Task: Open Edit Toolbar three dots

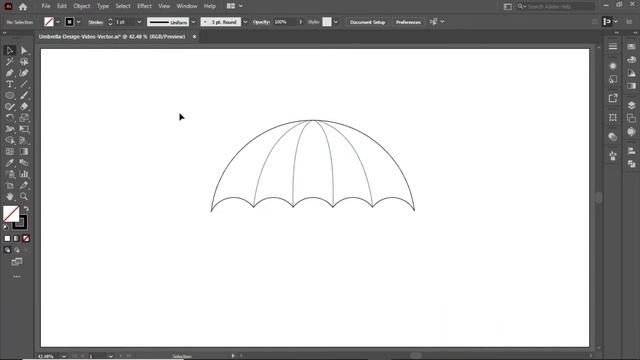Action: pos(17,277)
